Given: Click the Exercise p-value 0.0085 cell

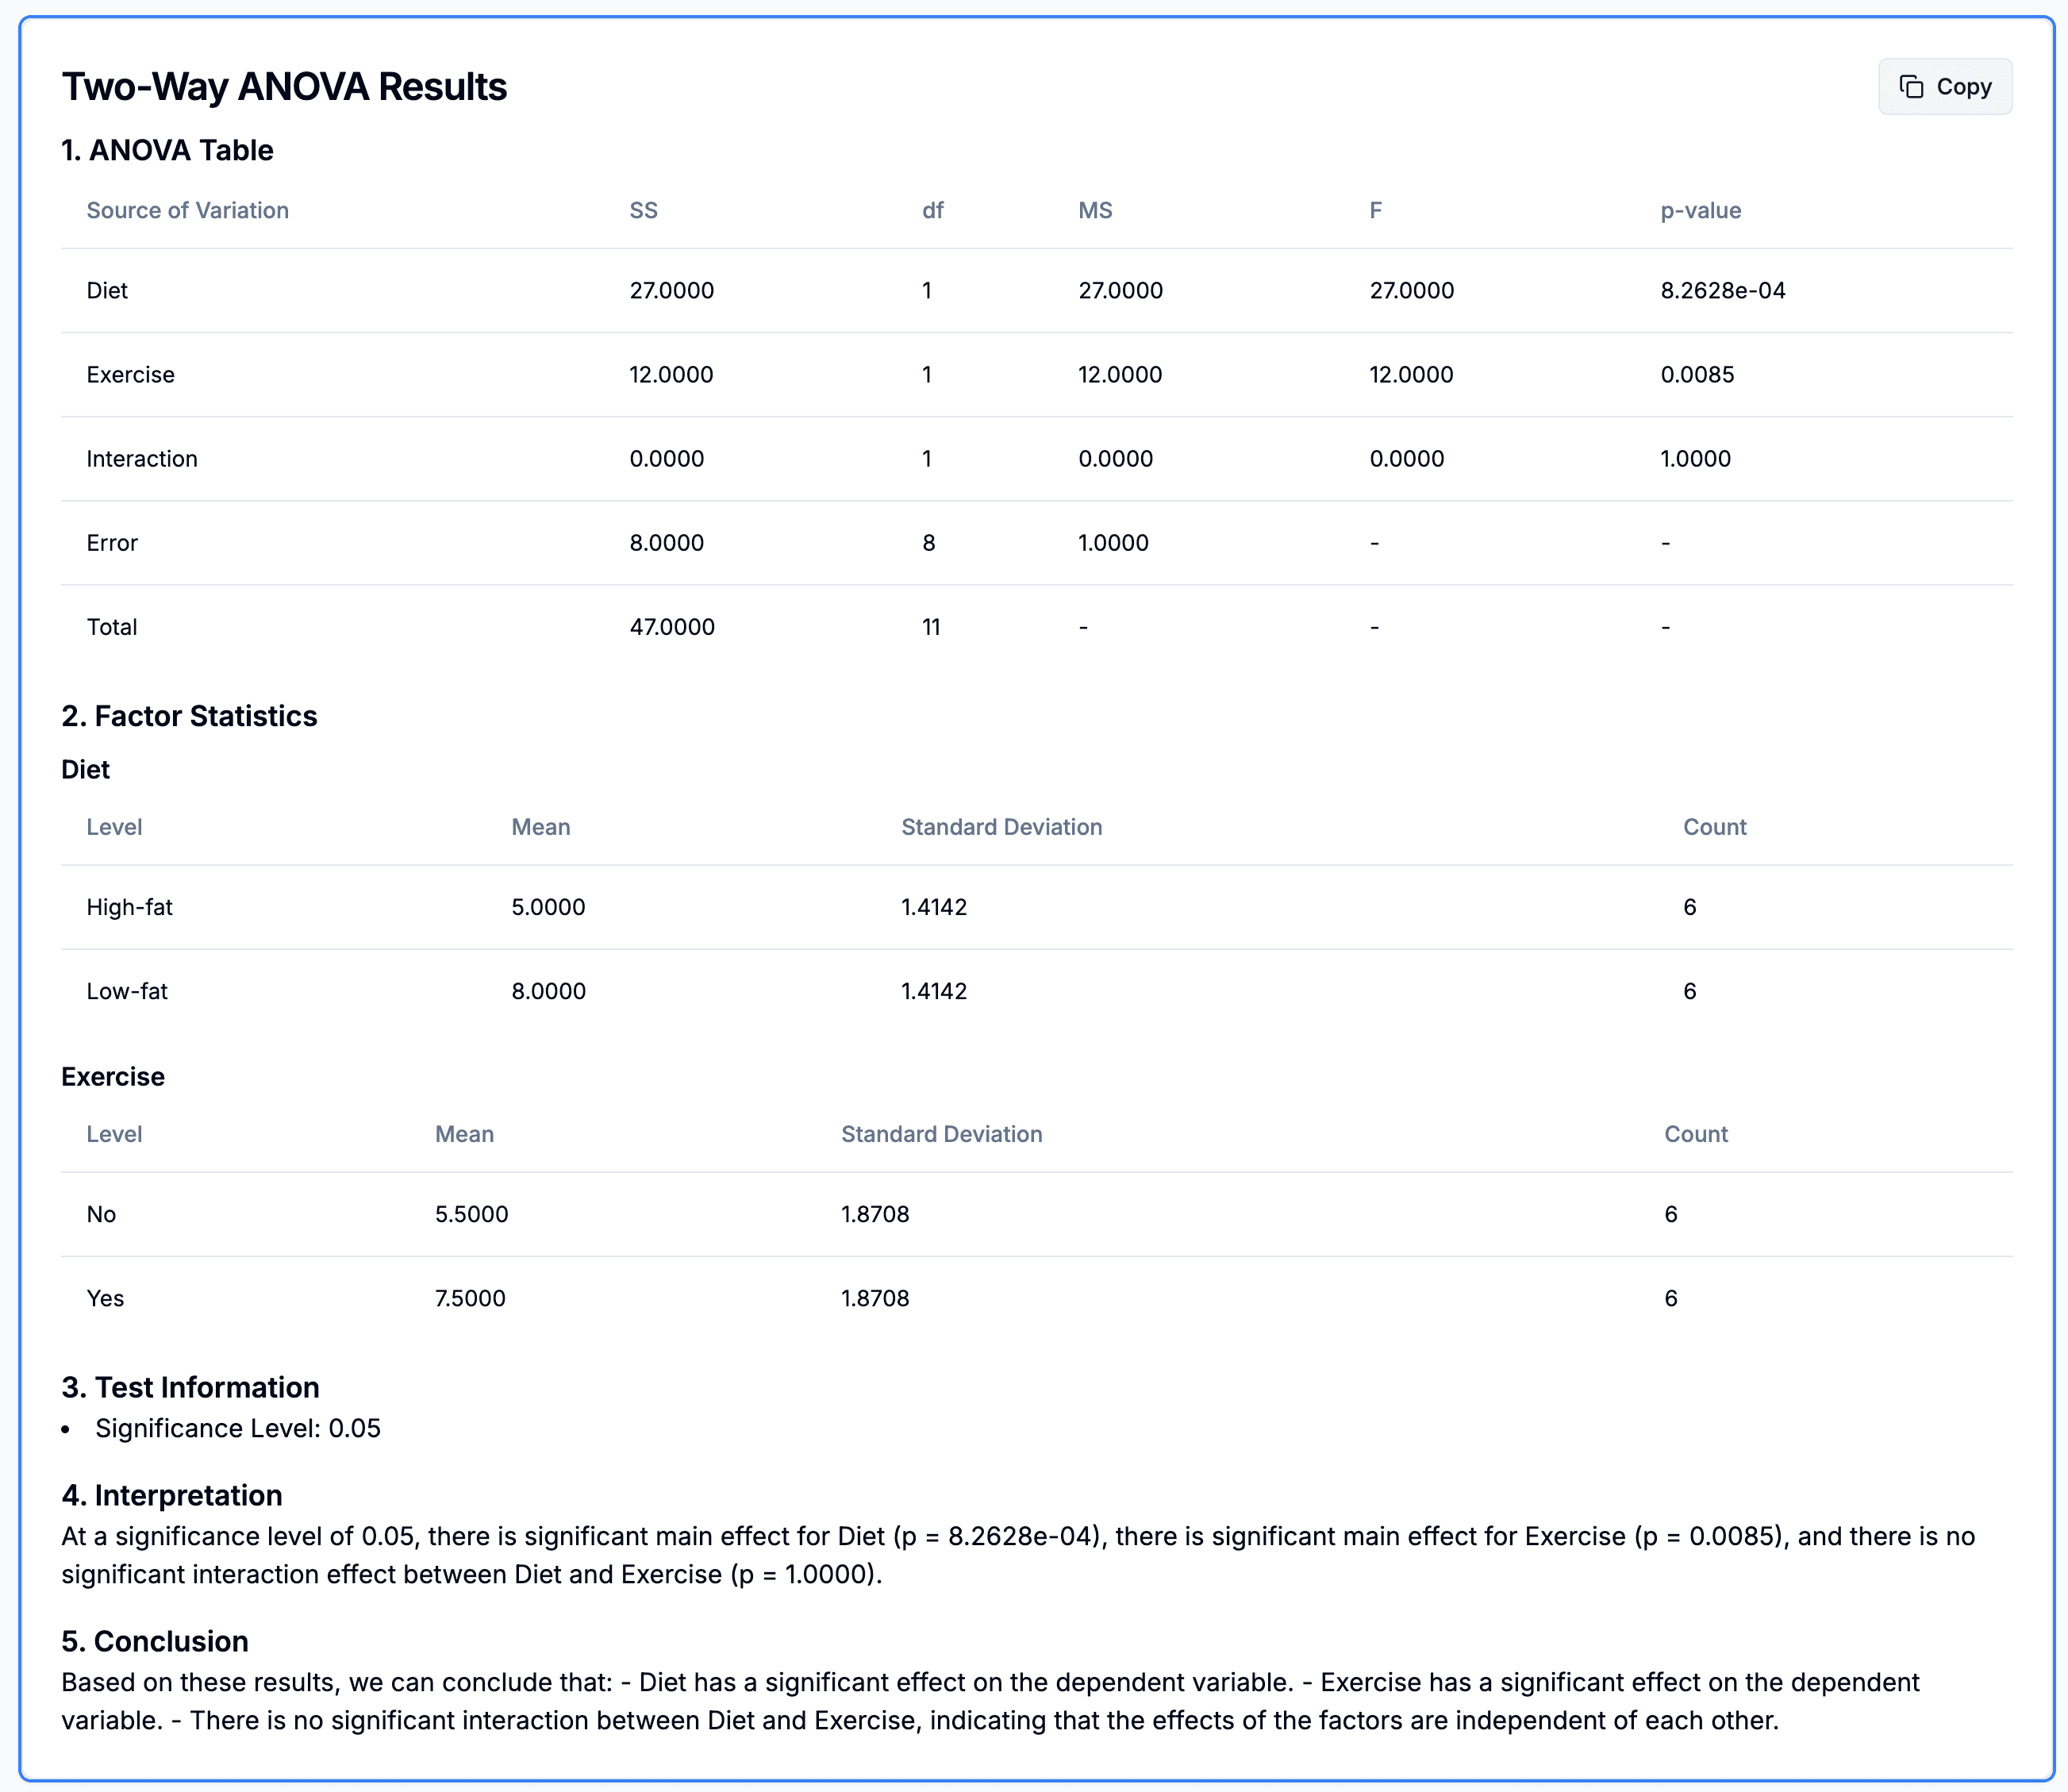Looking at the screenshot, I should tap(1697, 374).
